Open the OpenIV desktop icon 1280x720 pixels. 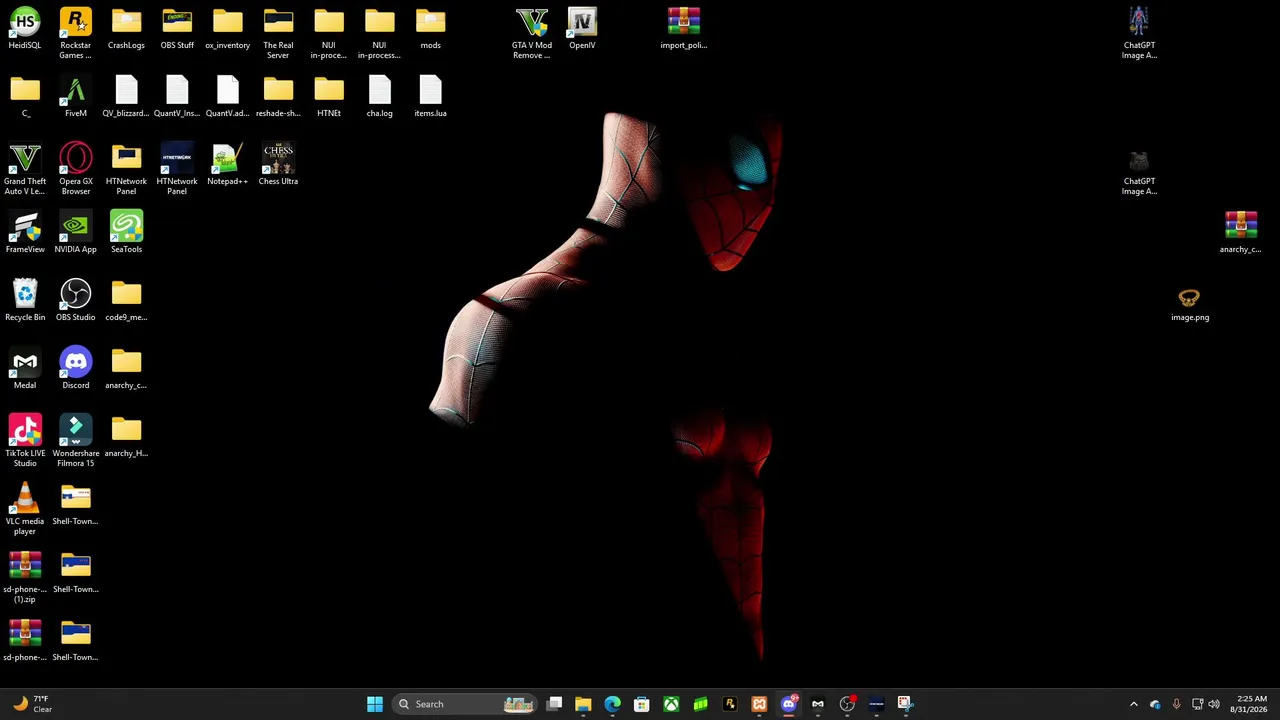582,29
